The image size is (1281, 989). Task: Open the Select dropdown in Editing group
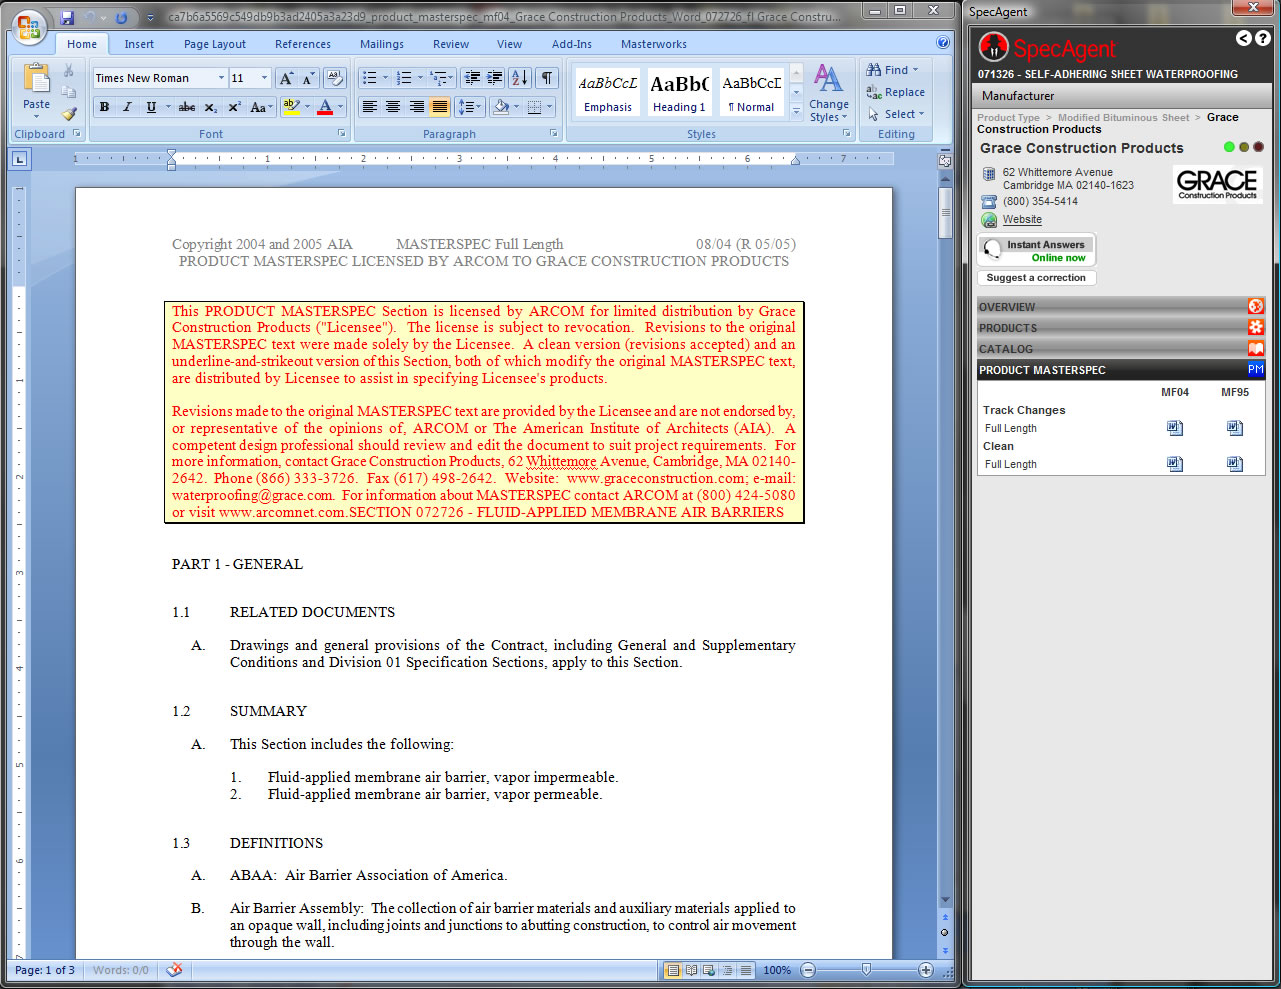tap(896, 114)
